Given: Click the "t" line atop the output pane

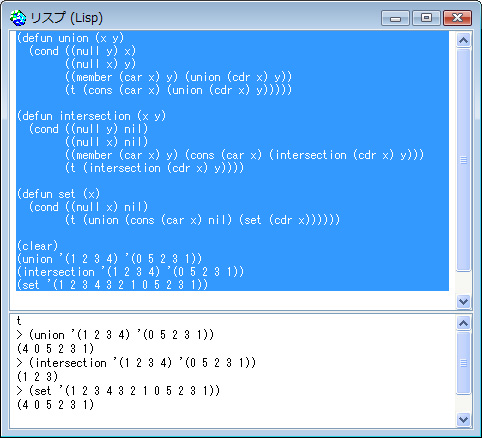Looking at the screenshot, I should coord(19,321).
